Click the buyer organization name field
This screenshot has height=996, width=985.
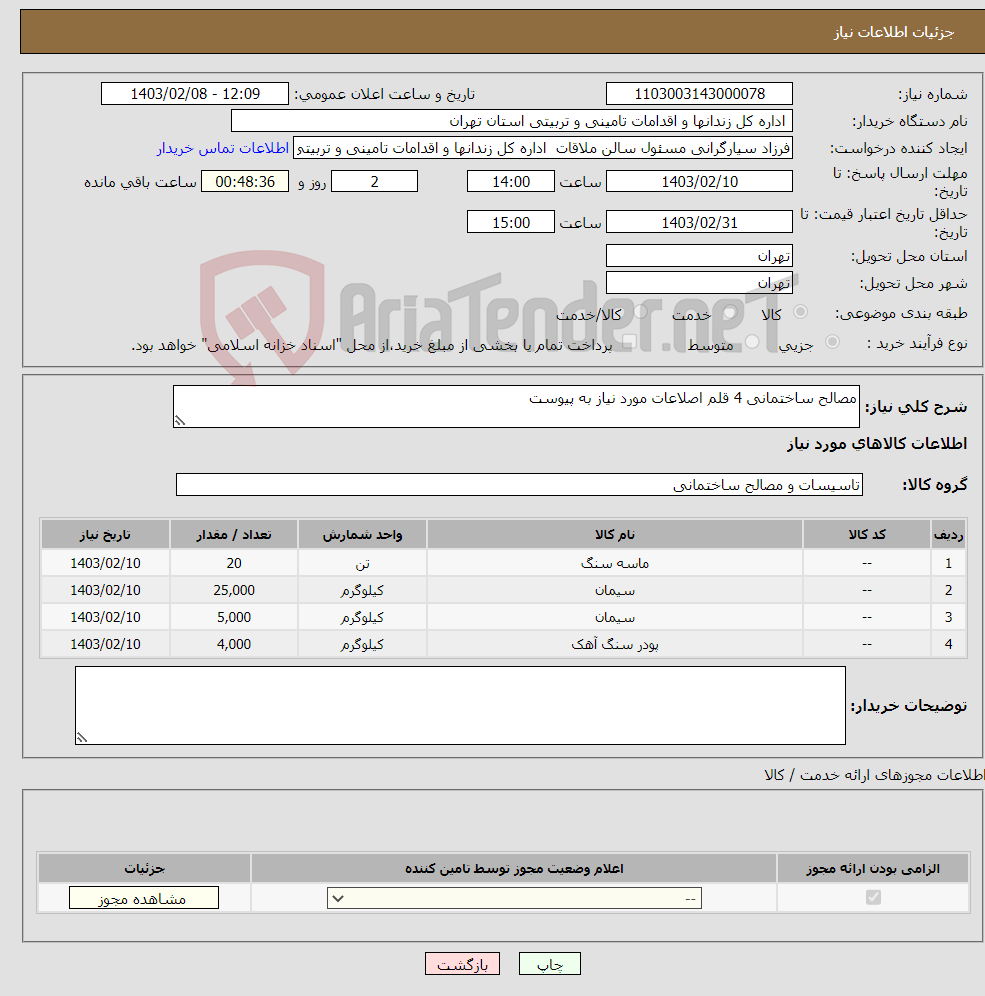tap(512, 121)
